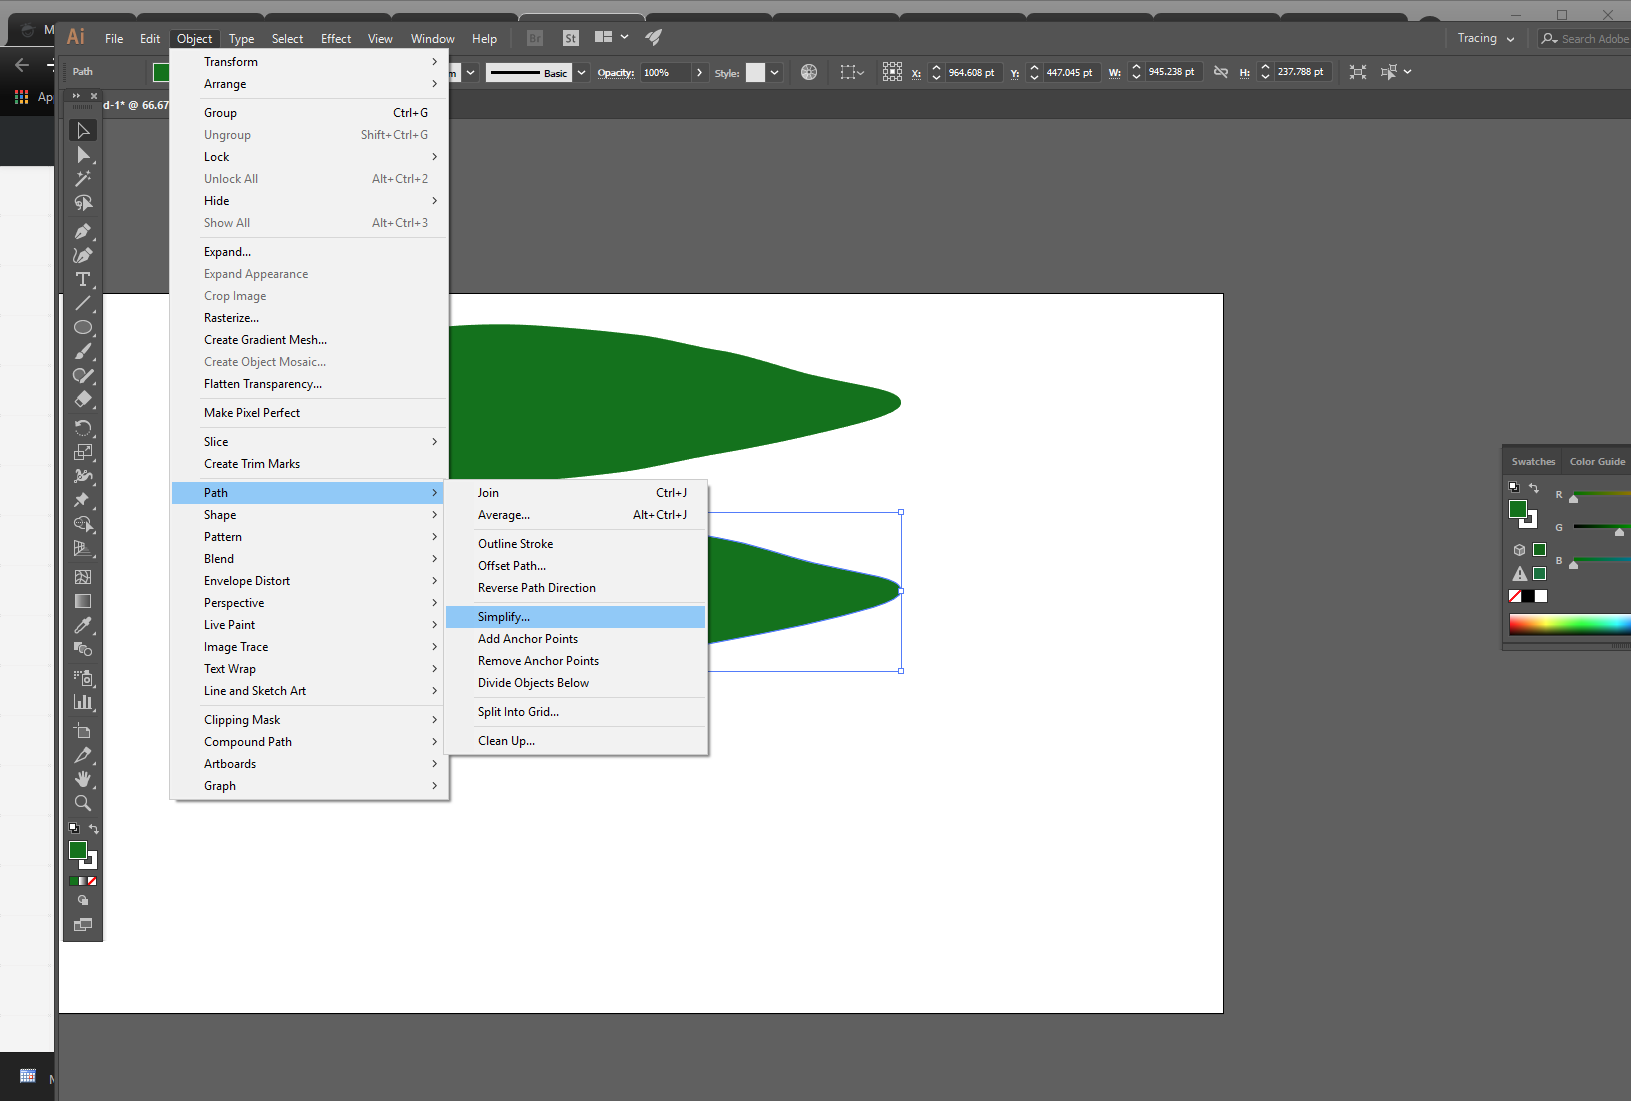Image resolution: width=1631 pixels, height=1101 pixels.
Task: Select the Lasso tool
Action: 83,203
